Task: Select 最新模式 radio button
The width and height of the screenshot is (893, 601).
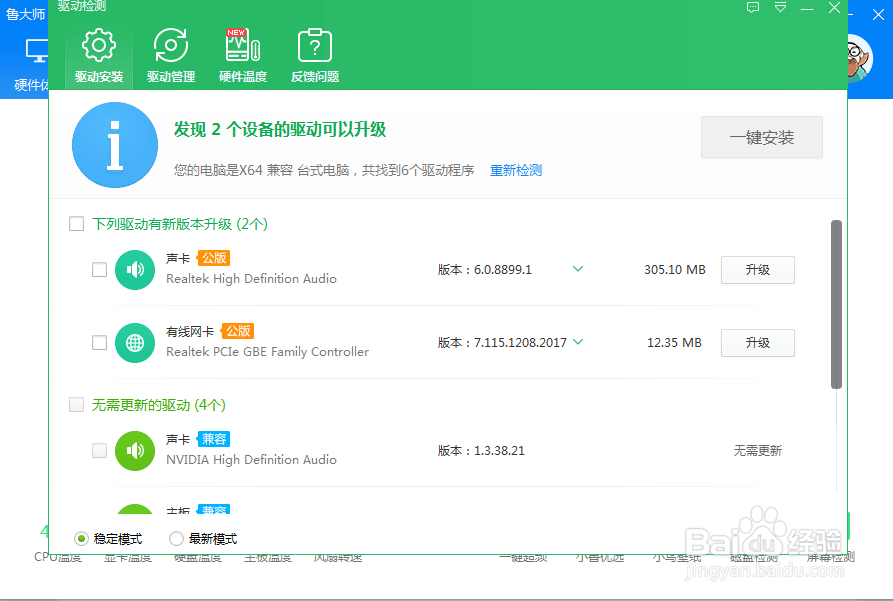Action: tap(176, 538)
